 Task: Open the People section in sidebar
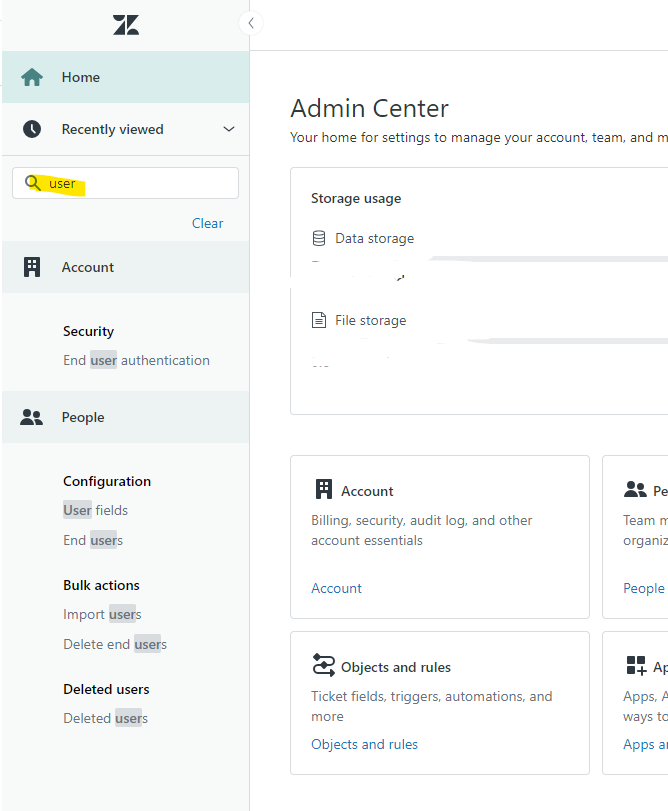pyautogui.click(x=83, y=418)
